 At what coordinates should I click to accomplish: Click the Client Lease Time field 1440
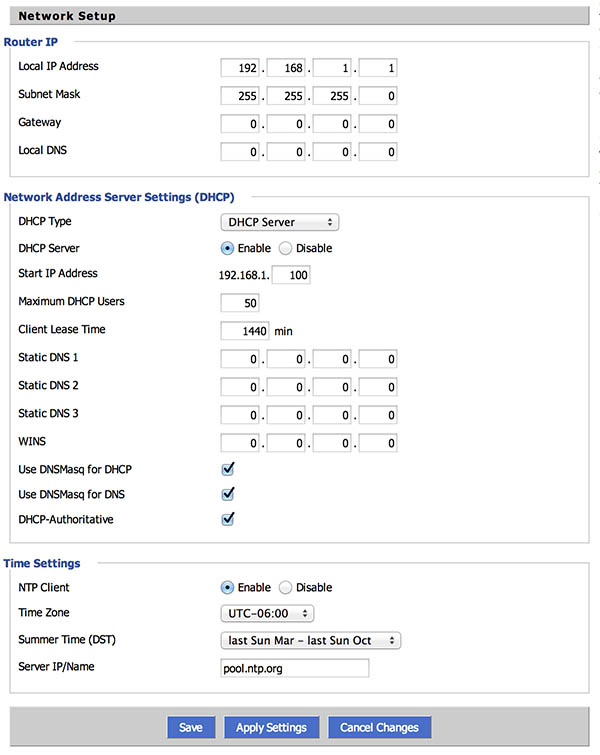pos(245,331)
